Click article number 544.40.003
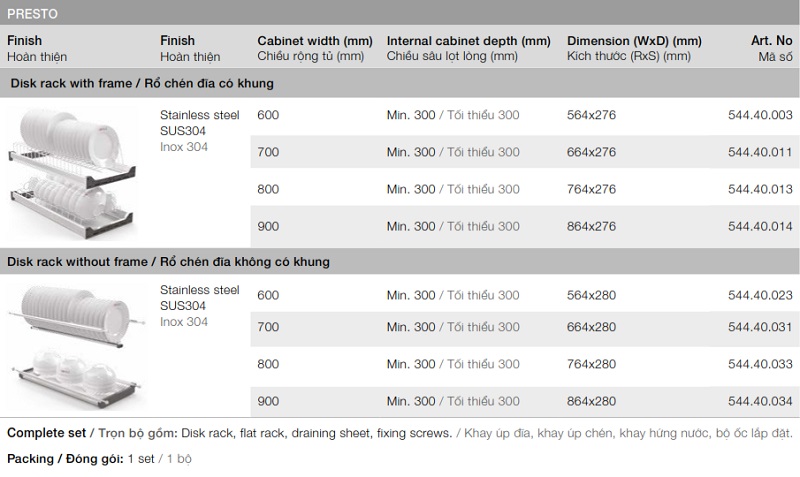This screenshot has height=477, width=800. (x=760, y=115)
